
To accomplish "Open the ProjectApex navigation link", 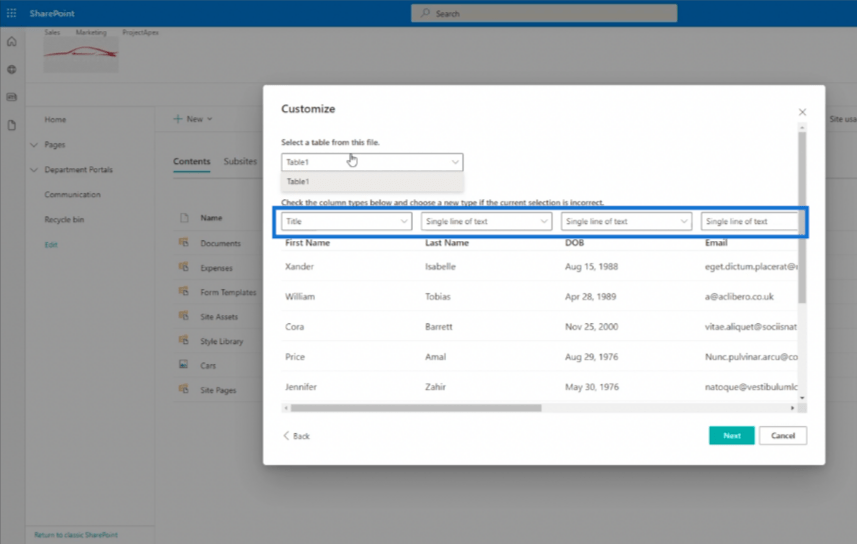I will 140,32.
